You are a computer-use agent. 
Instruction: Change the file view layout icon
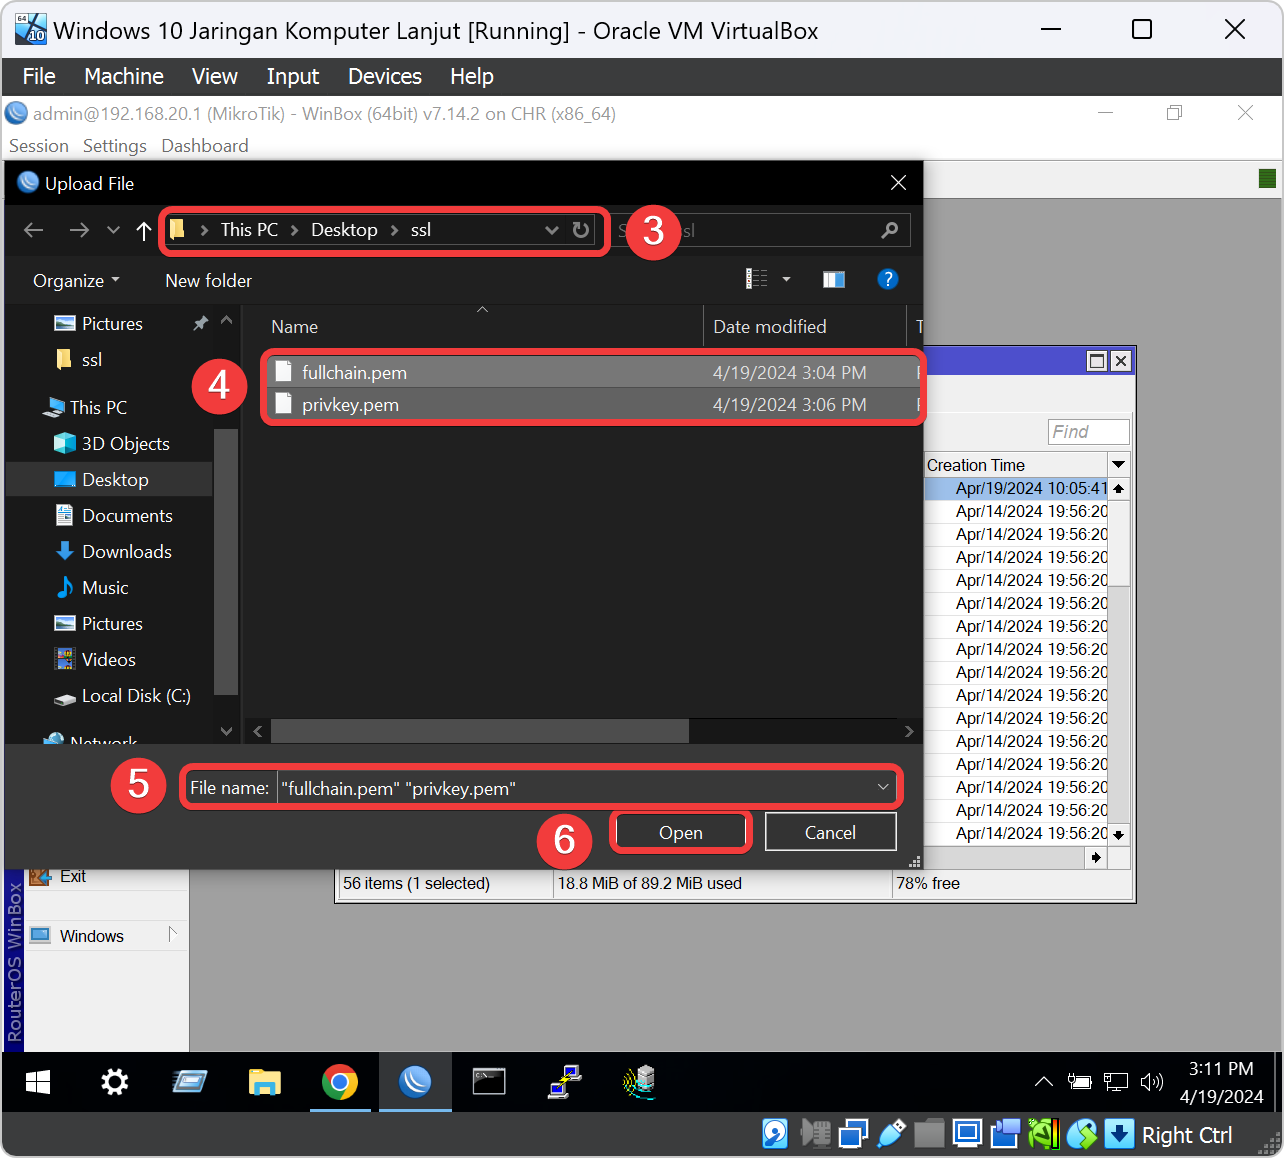(757, 279)
